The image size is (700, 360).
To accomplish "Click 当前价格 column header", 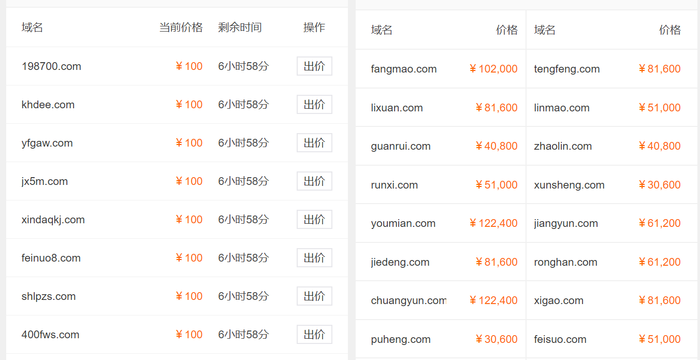I will coord(181,28).
